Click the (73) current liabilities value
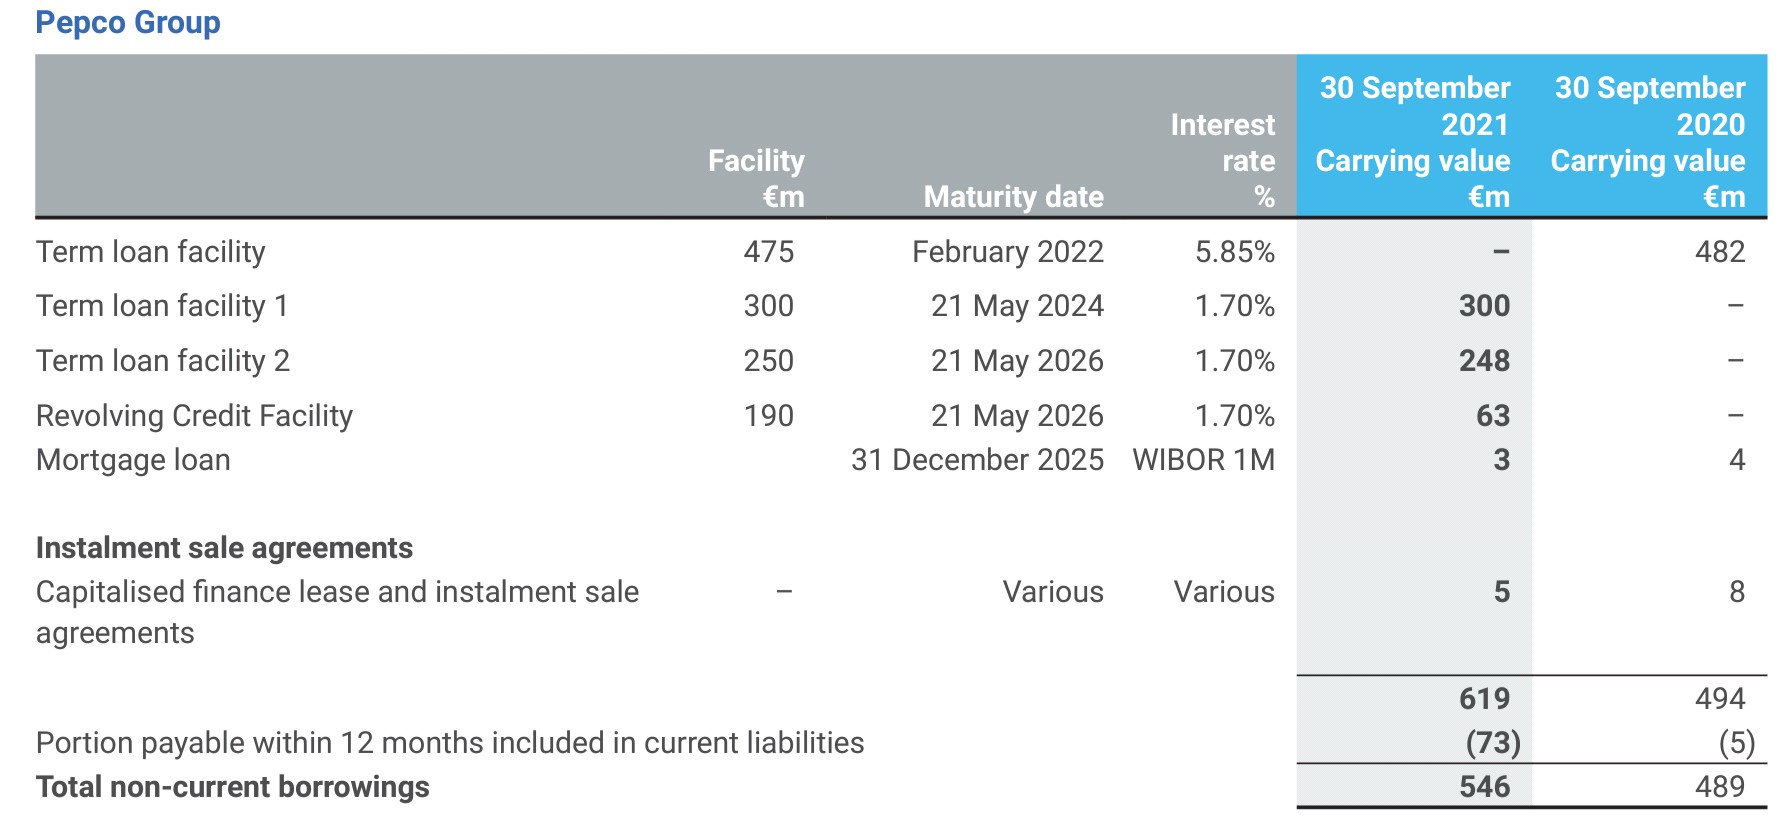The height and width of the screenshot is (823, 1792). (1493, 743)
